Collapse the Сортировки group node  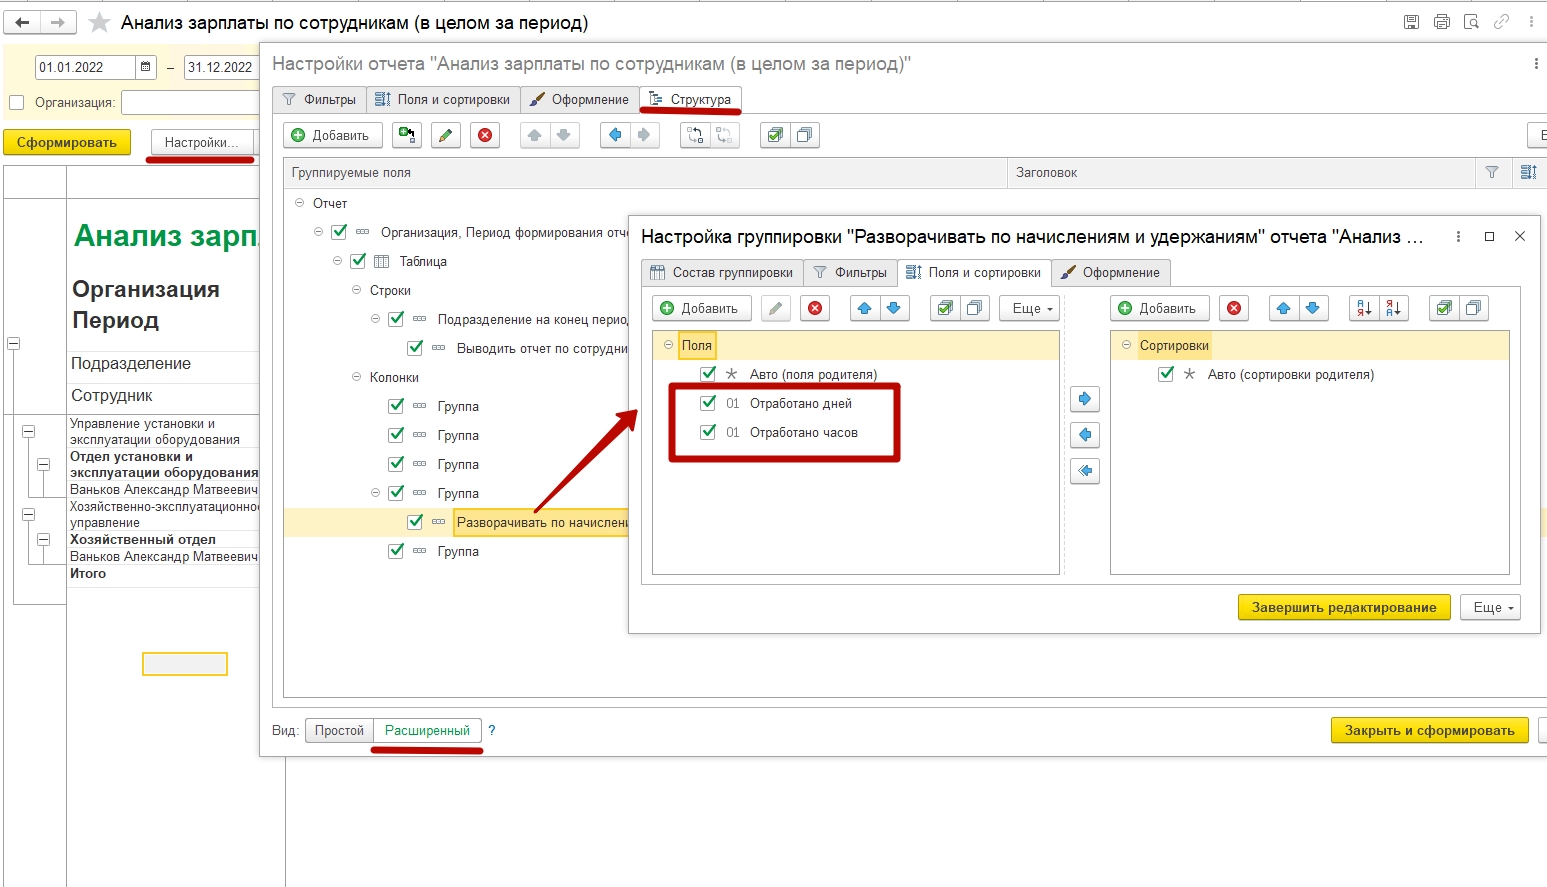pos(1126,345)
